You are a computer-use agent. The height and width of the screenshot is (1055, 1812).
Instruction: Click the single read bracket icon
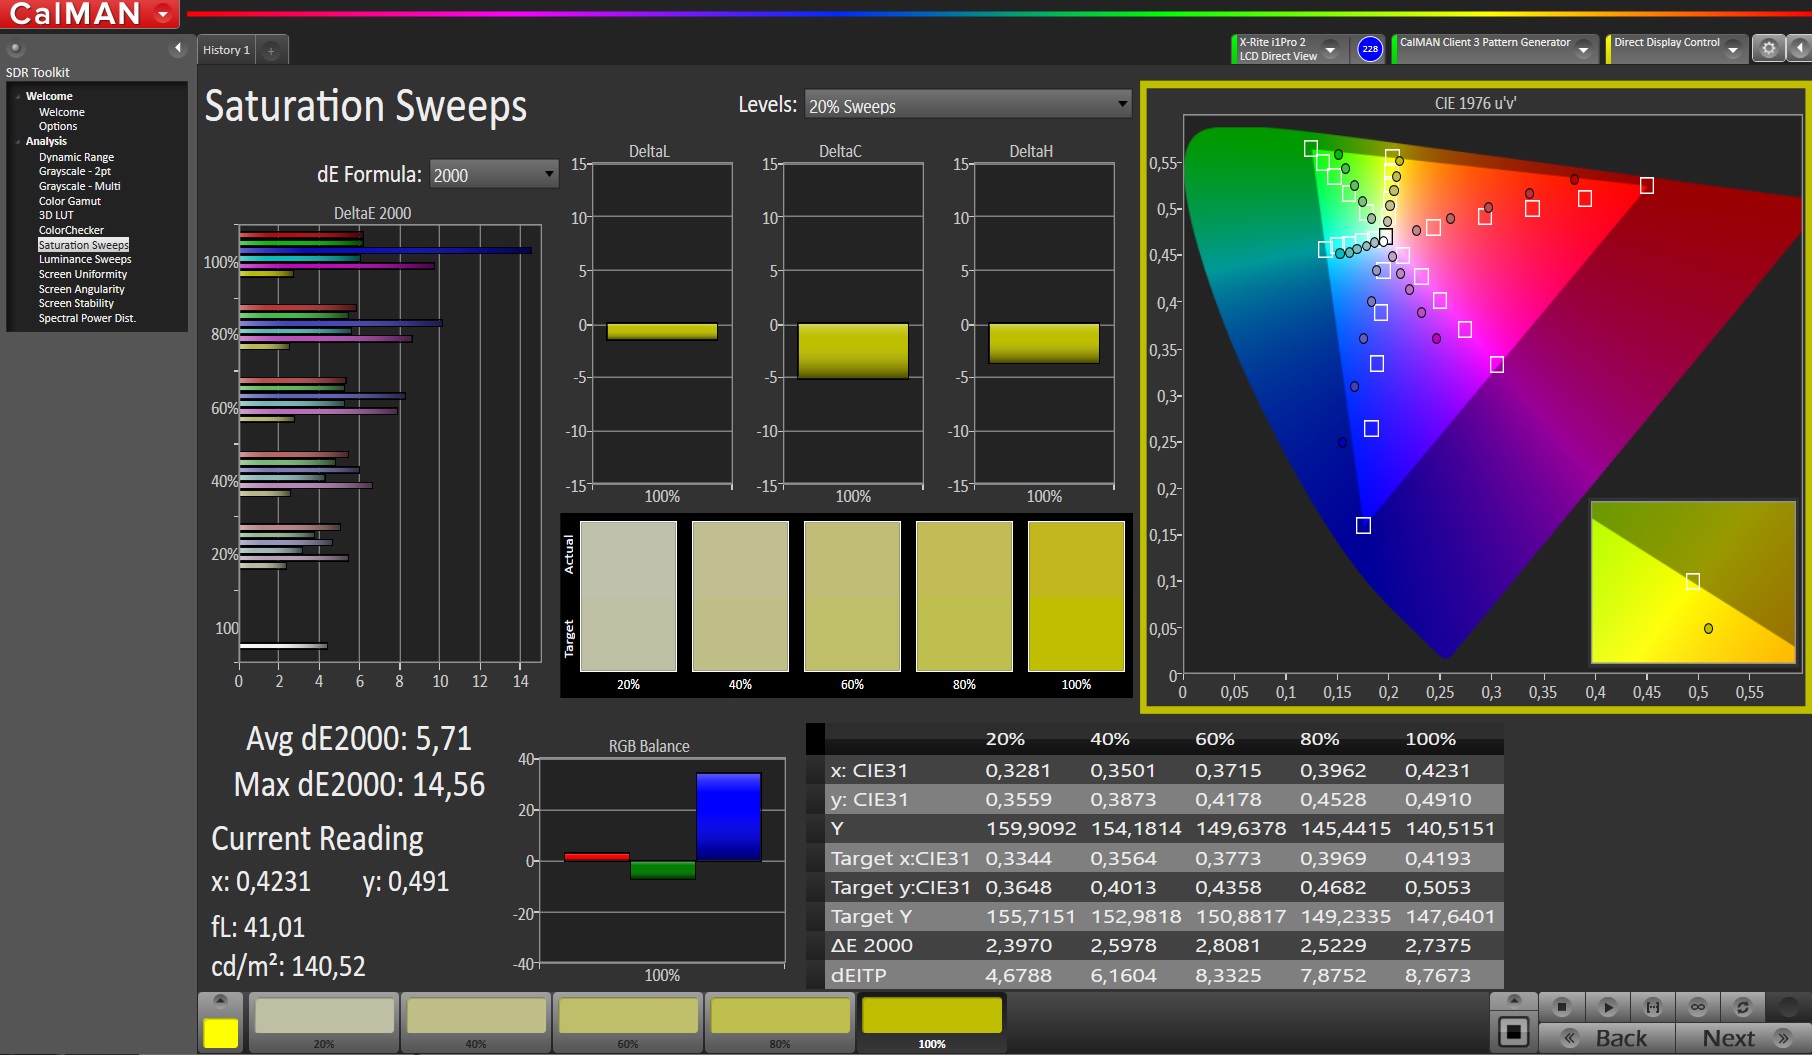(x=1652, y=1007)
